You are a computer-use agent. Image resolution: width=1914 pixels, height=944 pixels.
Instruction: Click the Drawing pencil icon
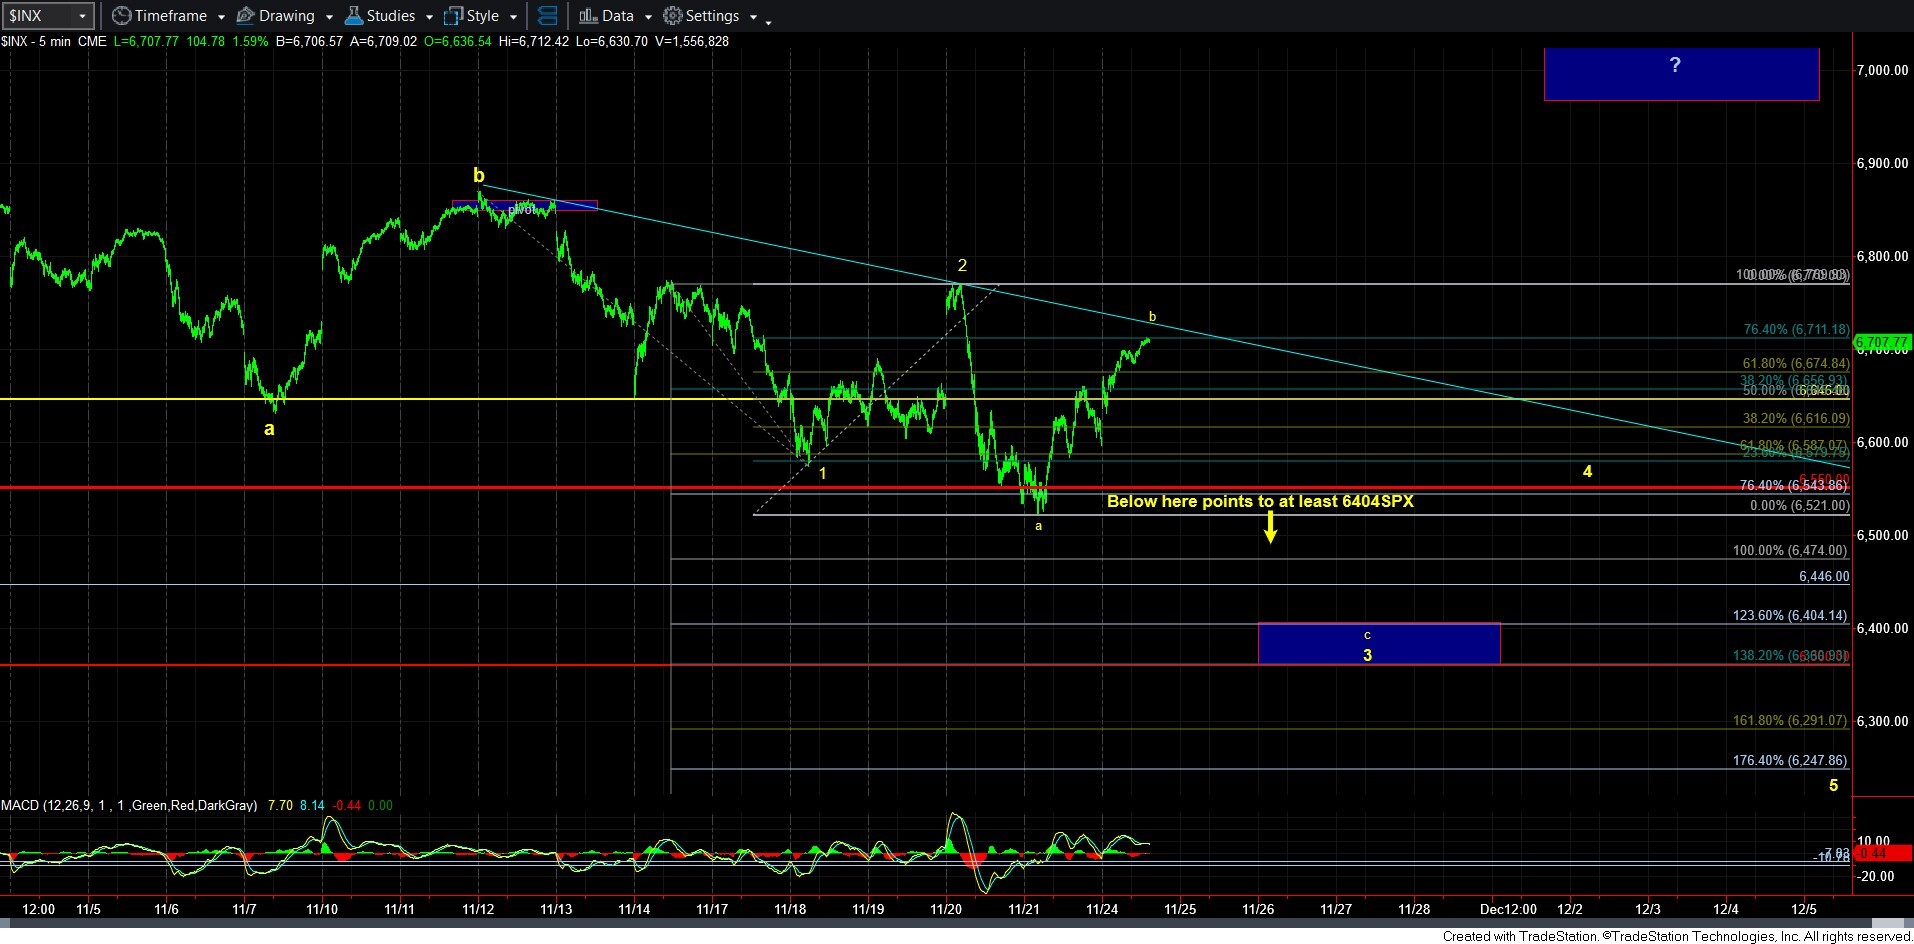[x=245, y=16]
